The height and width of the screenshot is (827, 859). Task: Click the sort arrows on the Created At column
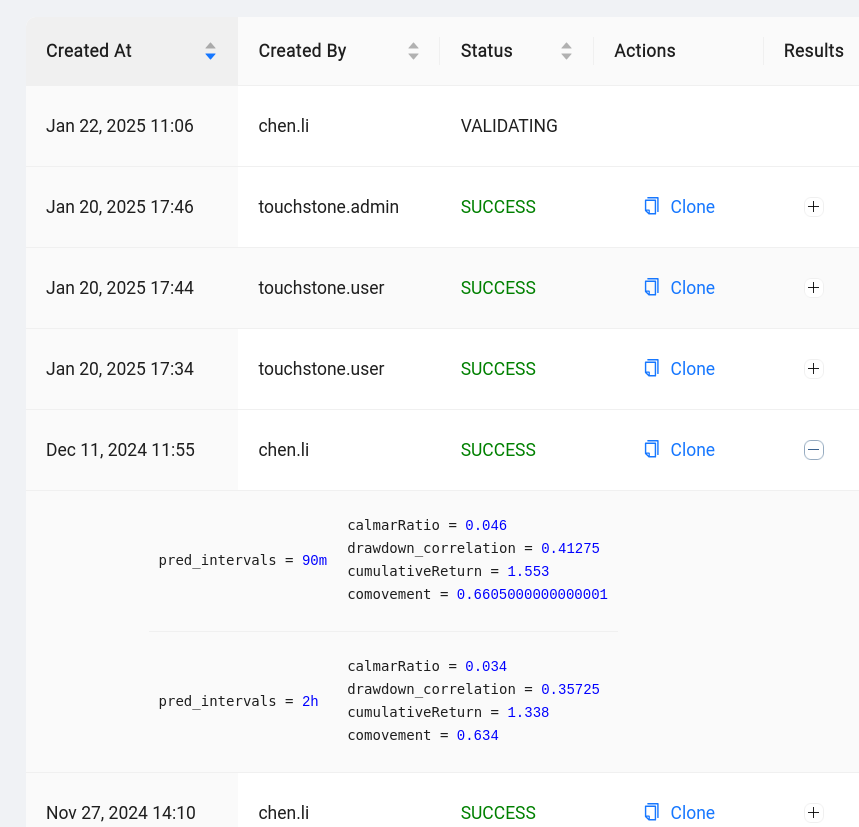point(210,50)
